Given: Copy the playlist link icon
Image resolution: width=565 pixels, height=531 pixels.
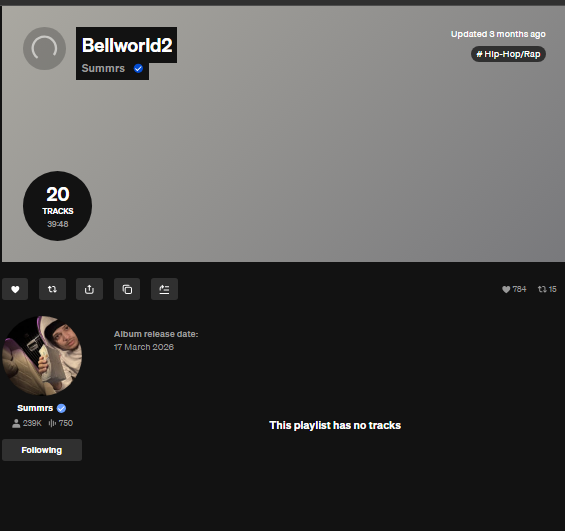Looking at the screenshot, I should click(127, 289).
